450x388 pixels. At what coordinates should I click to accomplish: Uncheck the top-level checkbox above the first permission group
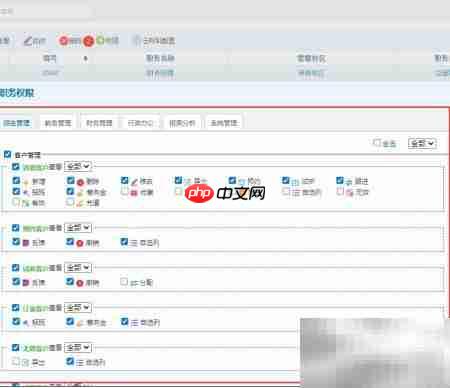[x=7, y=154]
